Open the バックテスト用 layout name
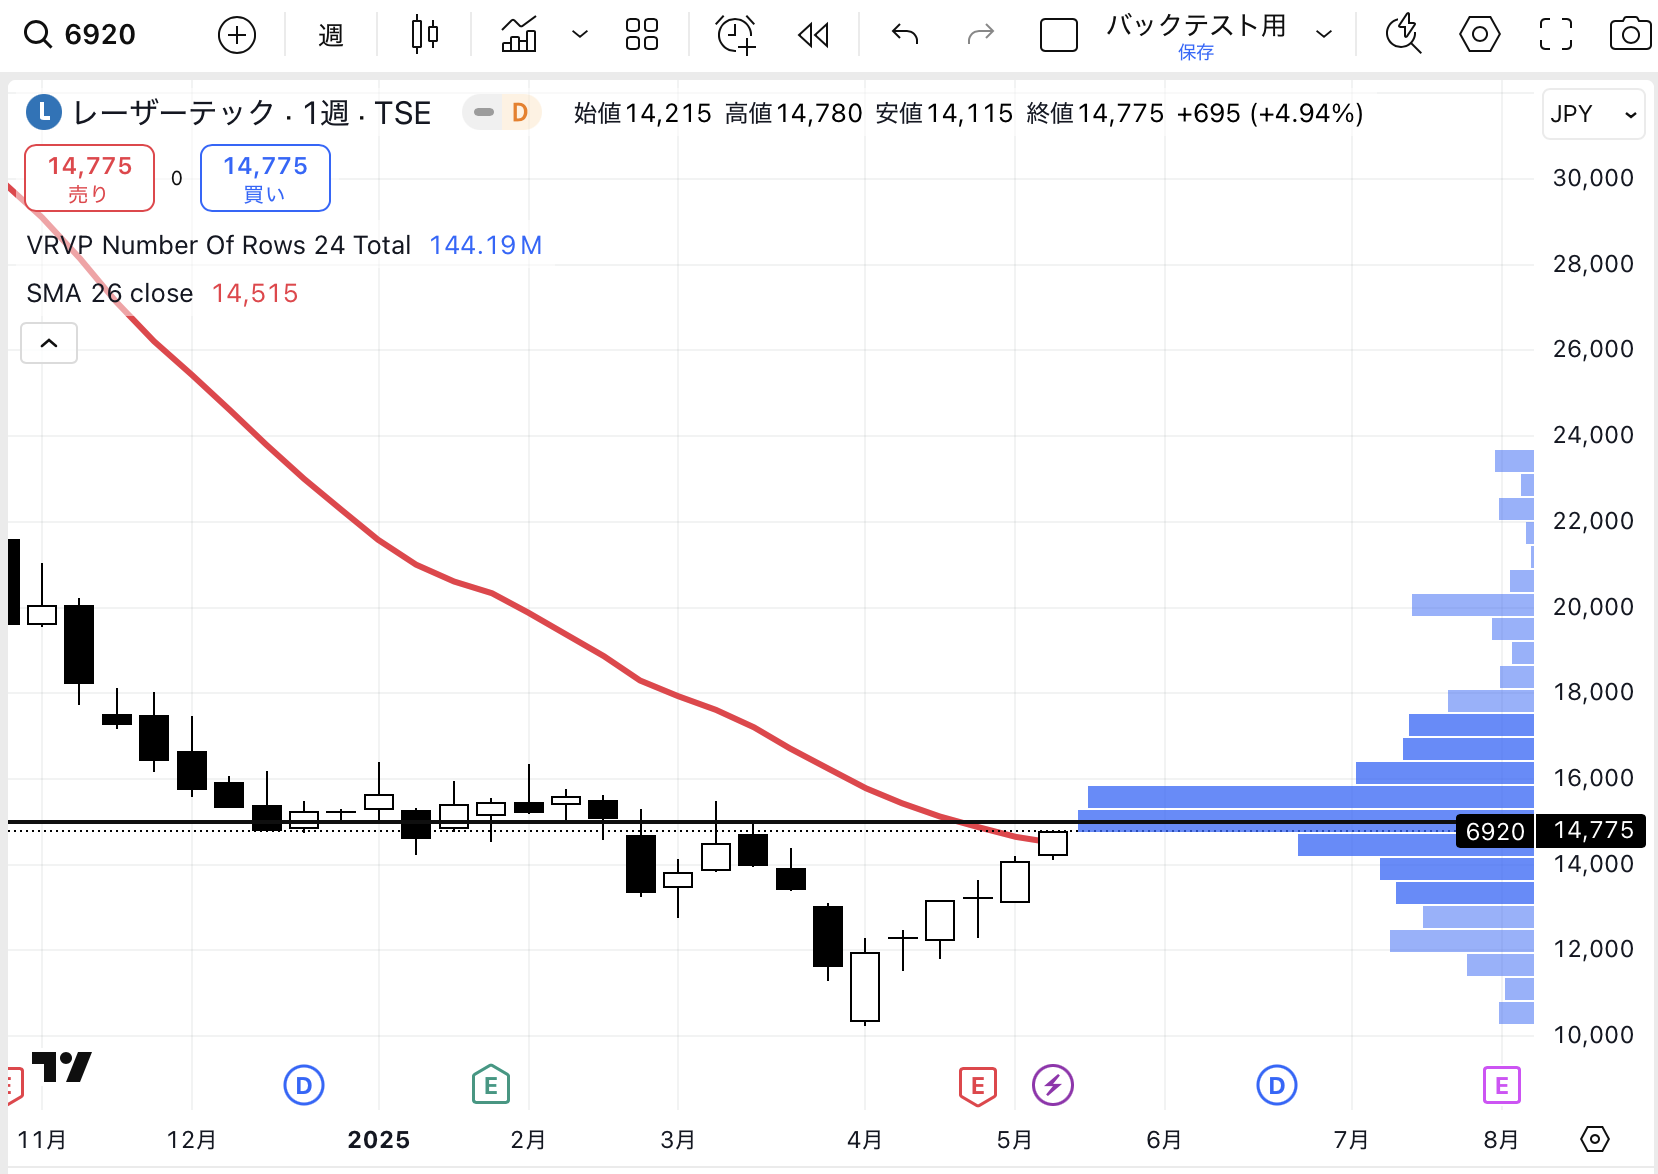The height and width of the screenshot is (1174, 1658). pyautogui.click(x=1196, y=26)
